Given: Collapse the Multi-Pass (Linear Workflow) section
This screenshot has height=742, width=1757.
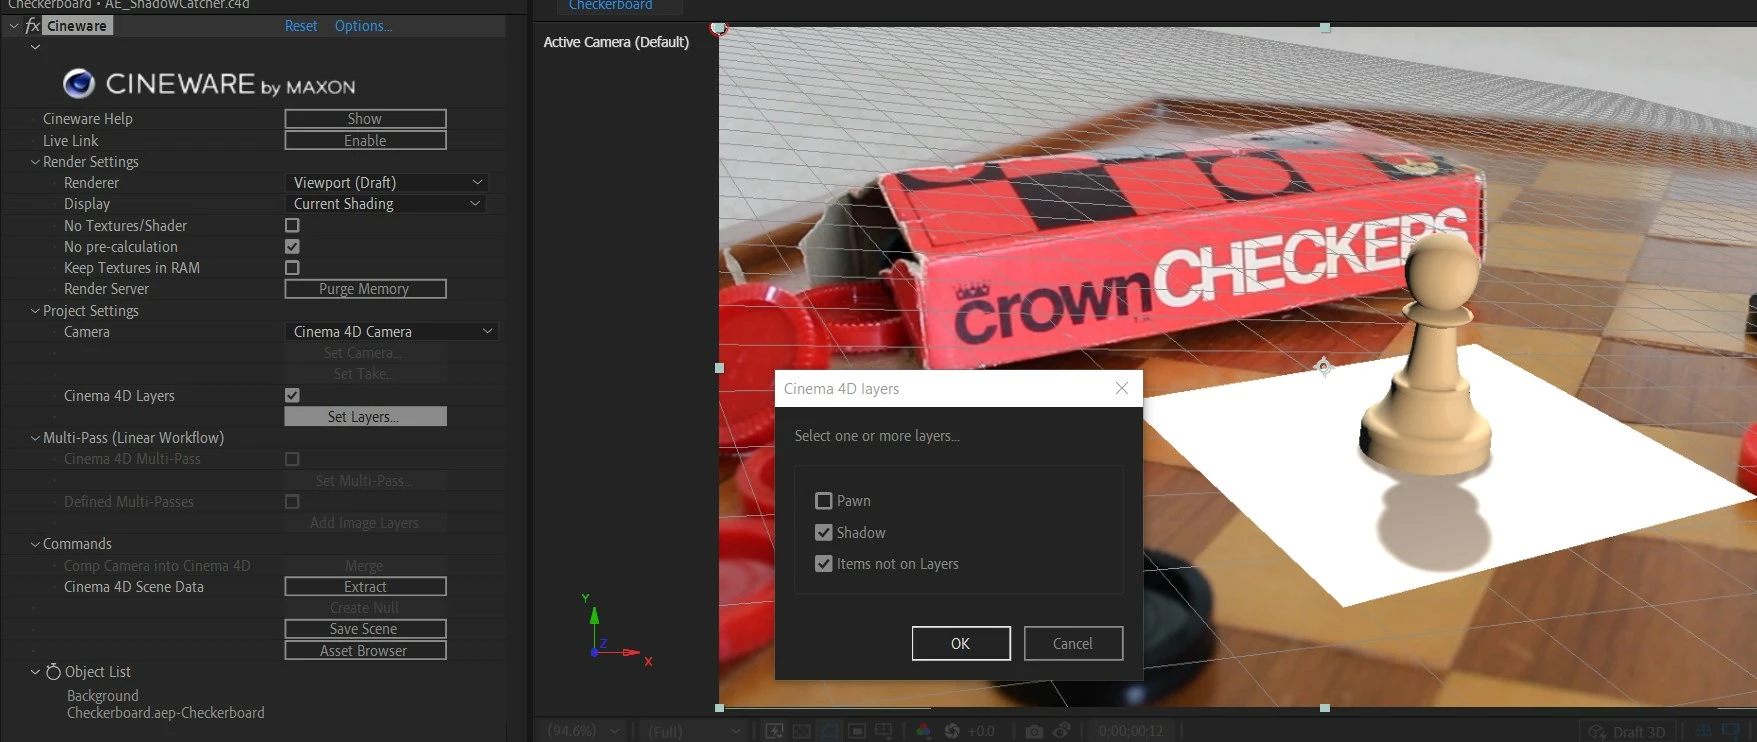Looking at the screenshot, I should (35, 438).
